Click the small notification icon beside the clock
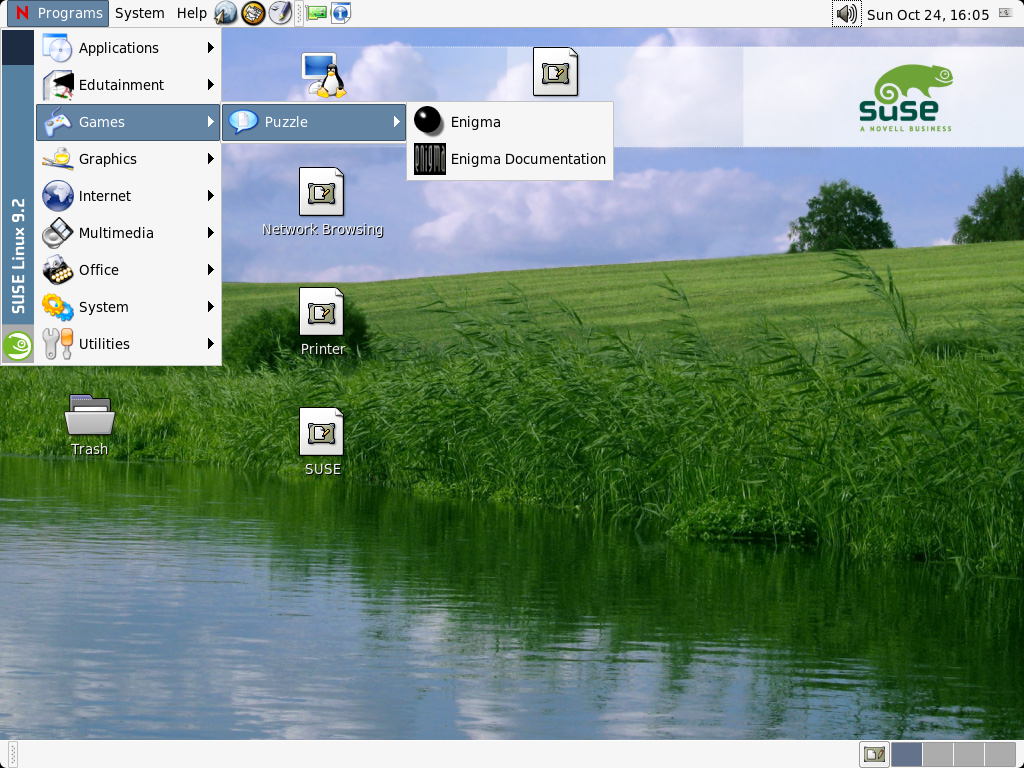The image size is (1024, 768). pos(1006,13)
